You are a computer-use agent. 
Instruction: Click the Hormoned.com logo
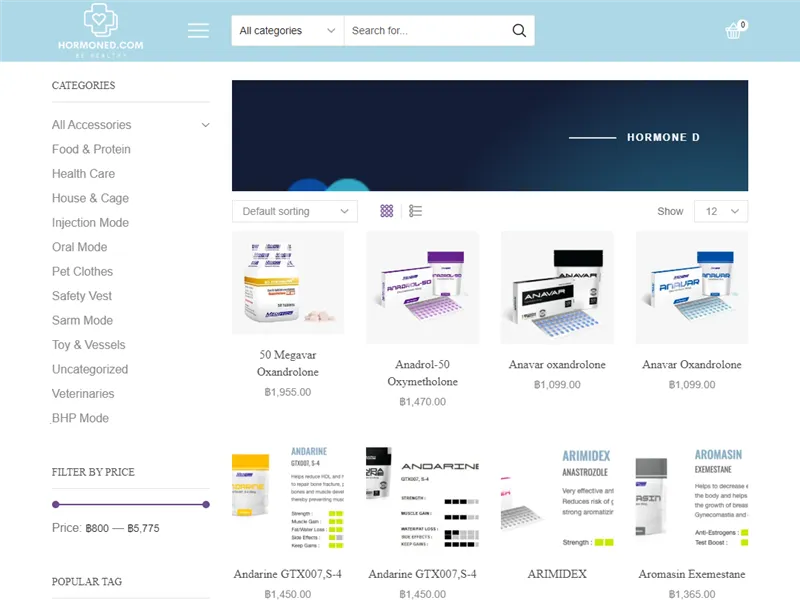(100, 30)
